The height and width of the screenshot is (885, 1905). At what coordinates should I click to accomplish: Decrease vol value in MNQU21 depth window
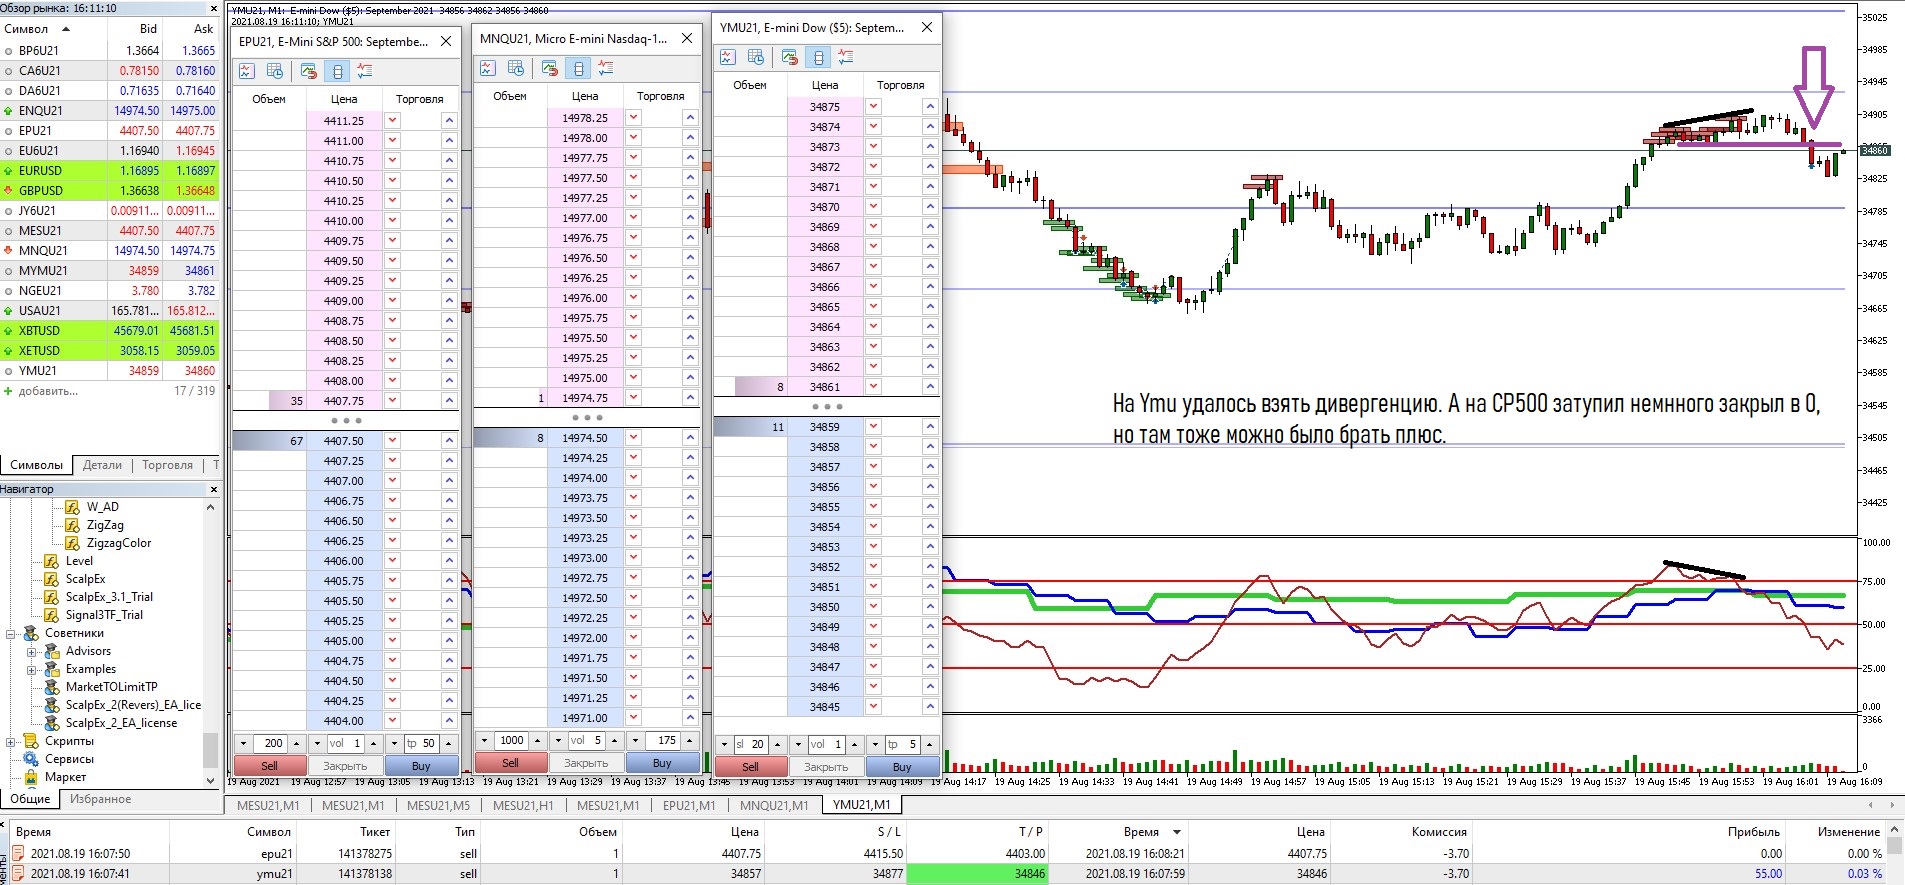(x=558, y=740)
